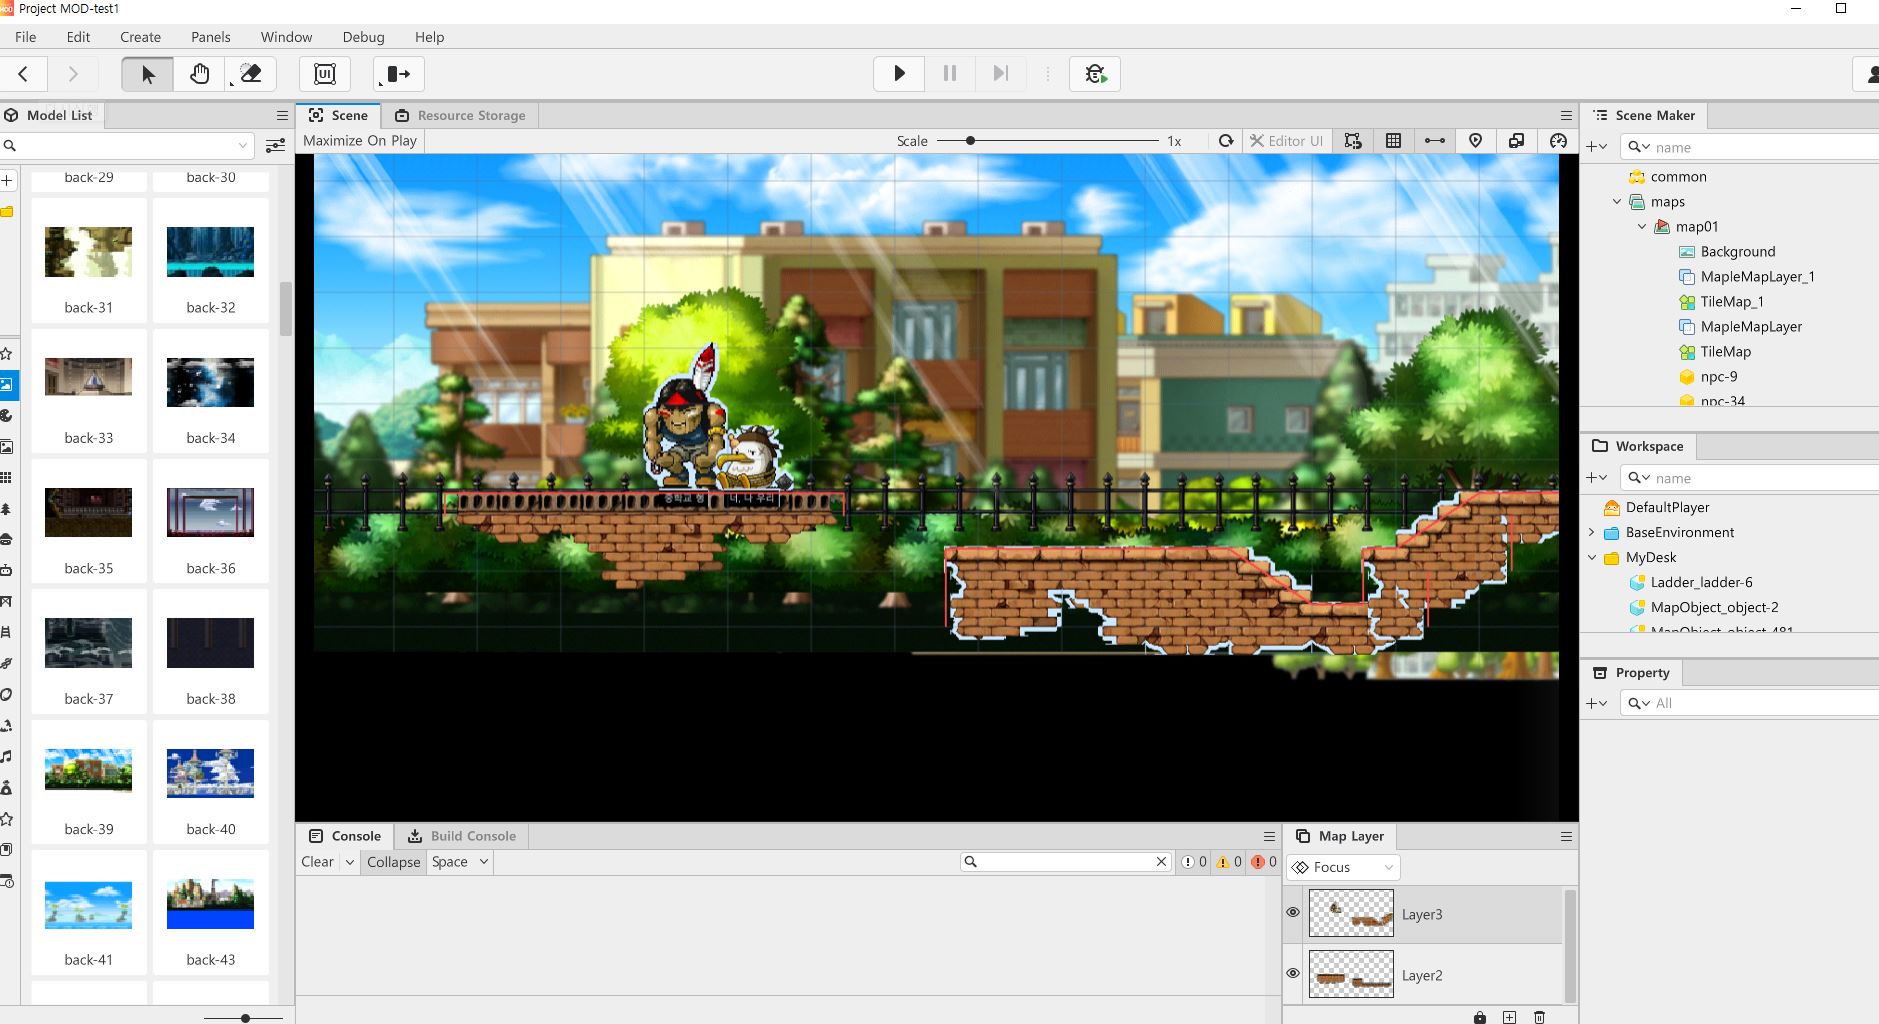Image resolution: width=1879 pixels, height=1024 pixels.
Task: Collapse the map01 tree node
Action: tap(1642, 227)
